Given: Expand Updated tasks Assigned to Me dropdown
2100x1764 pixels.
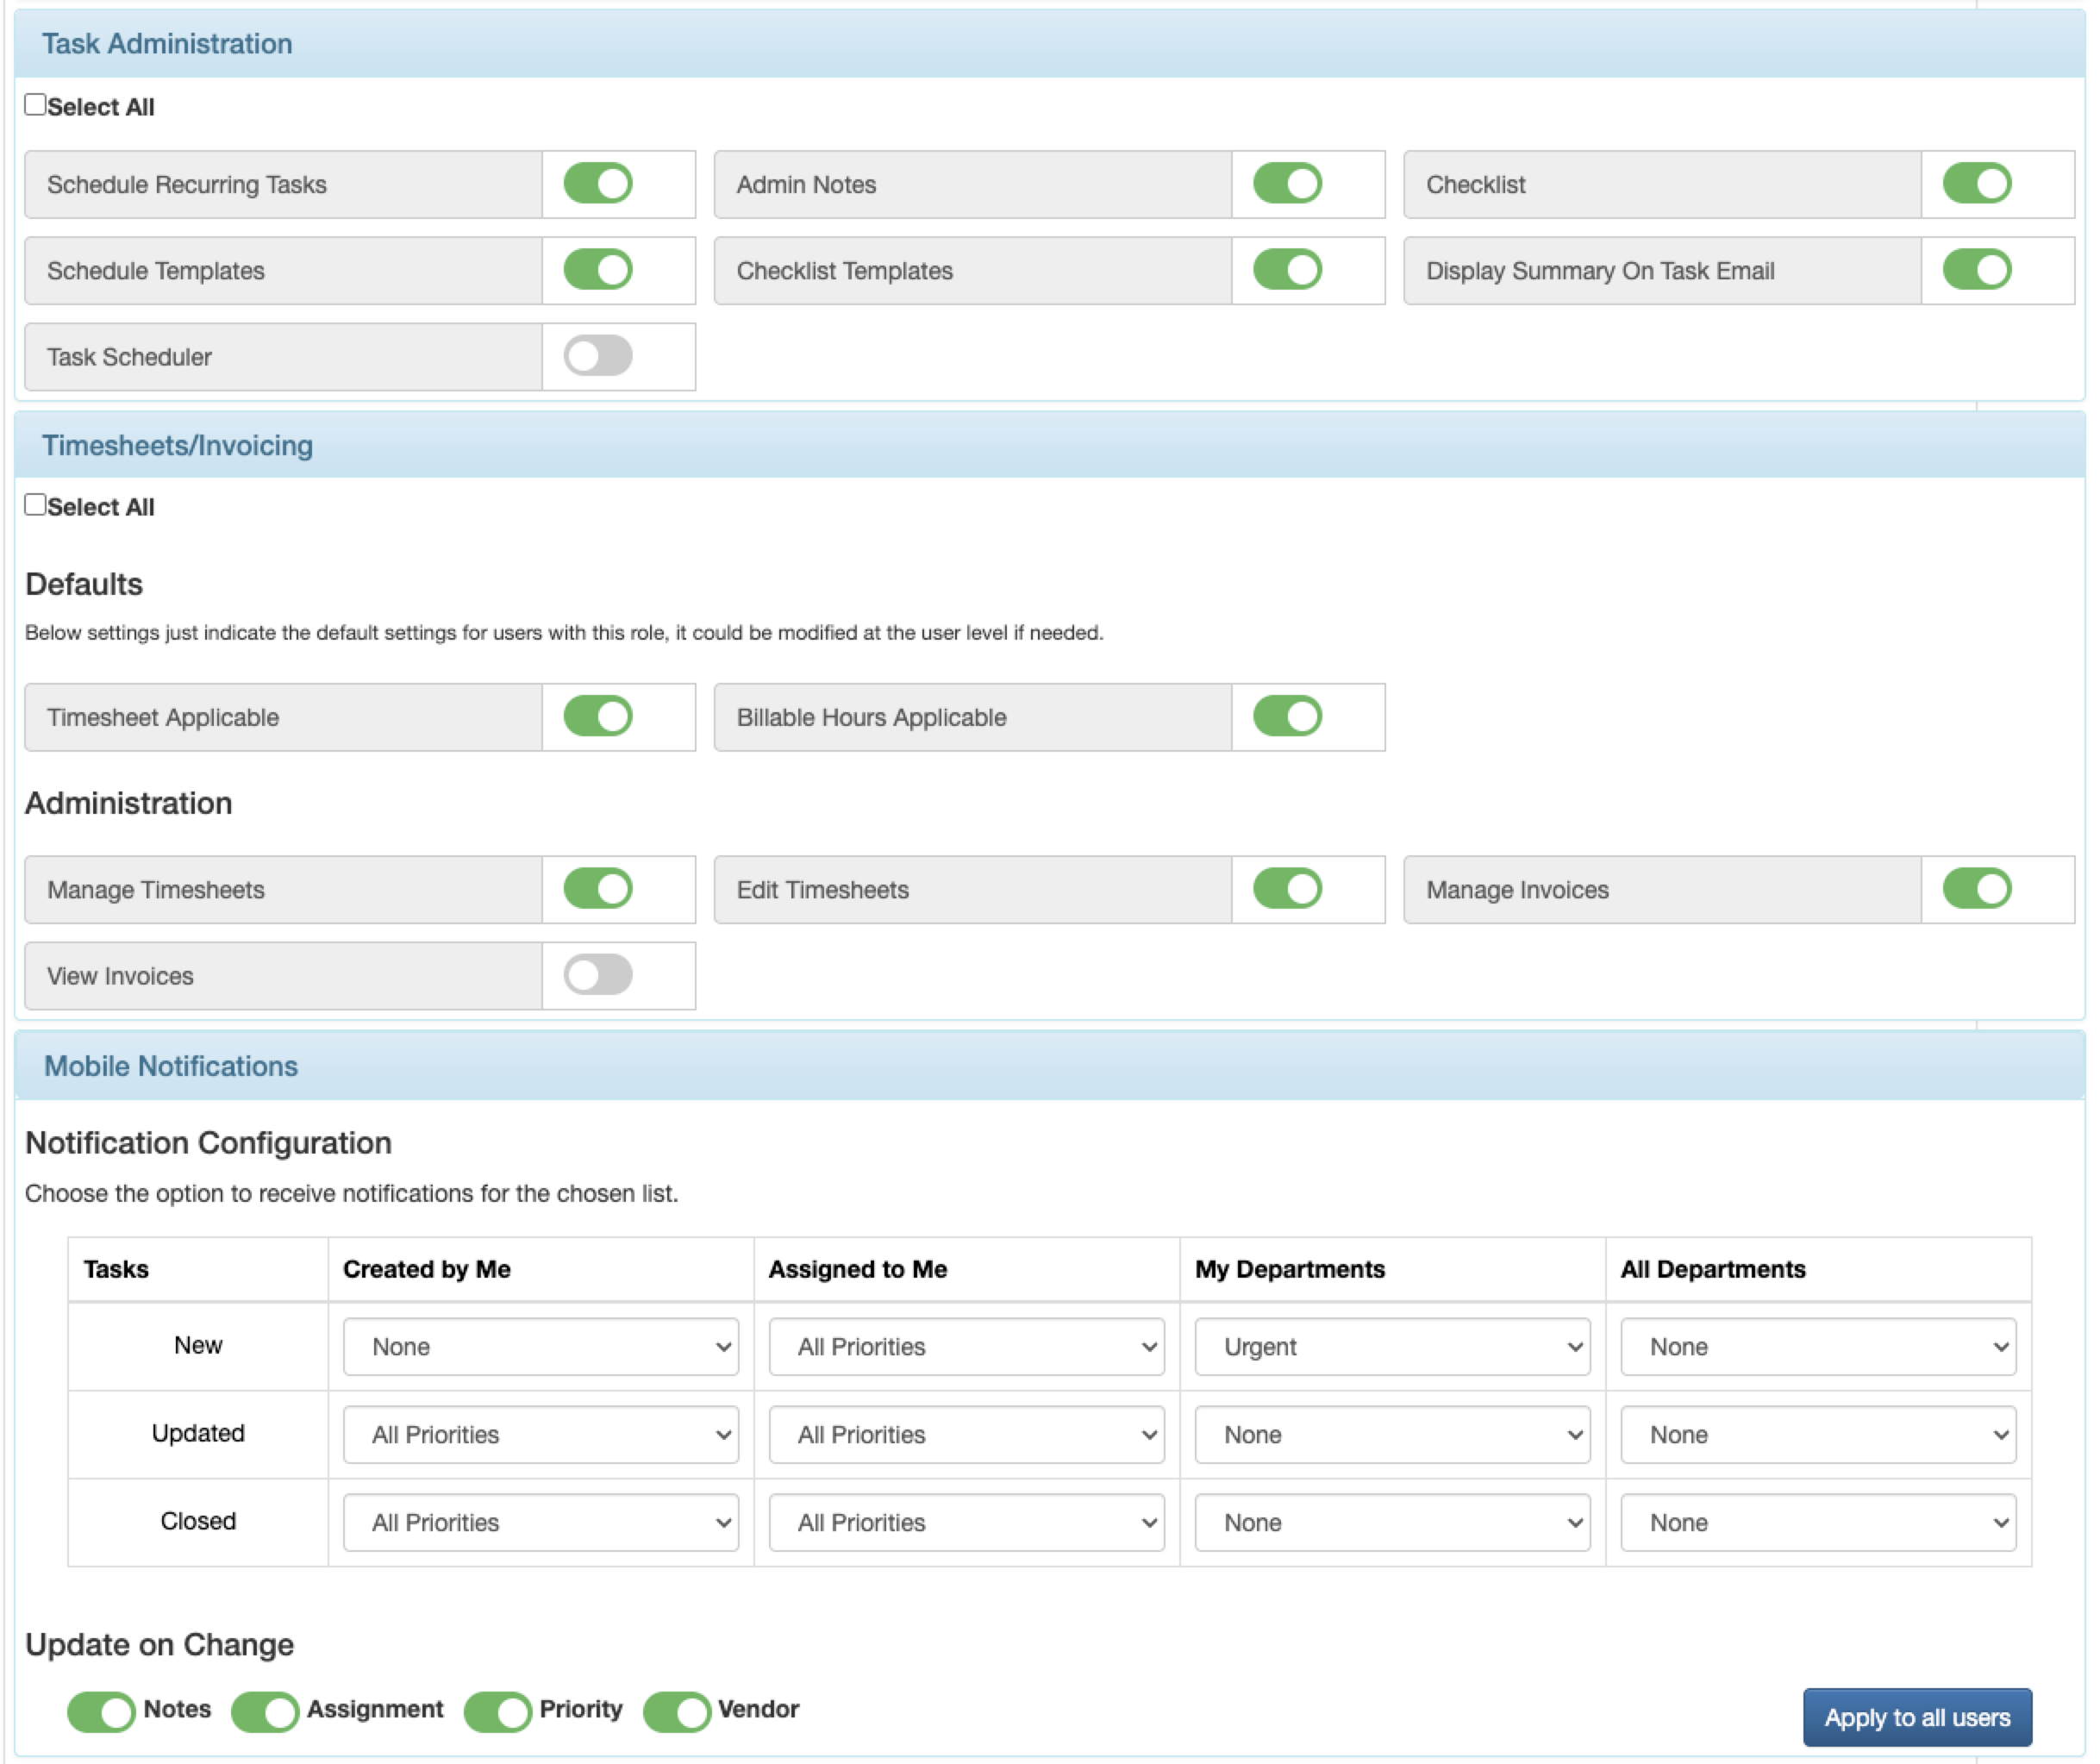Looking at the screenshot, I should pyautogui.click(x=966, y=1435).
